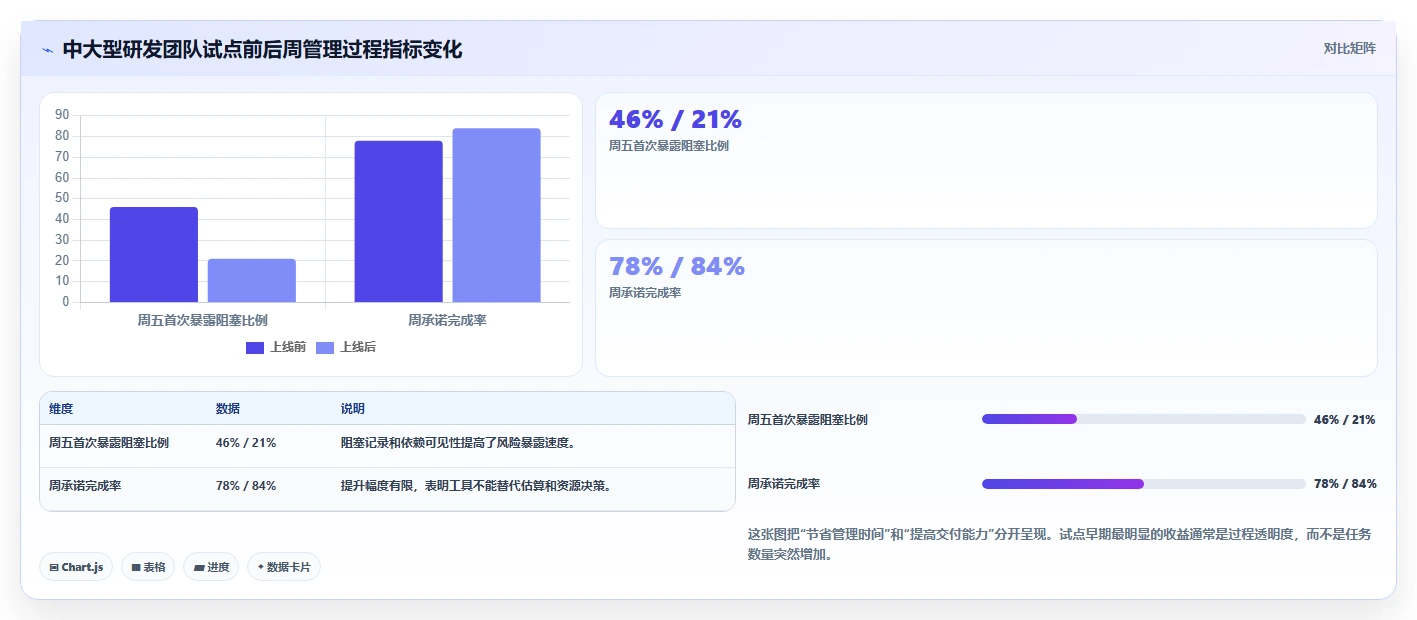
Task: Click the 对比矩阵 label in header
Action: [x=1349, y=48]
